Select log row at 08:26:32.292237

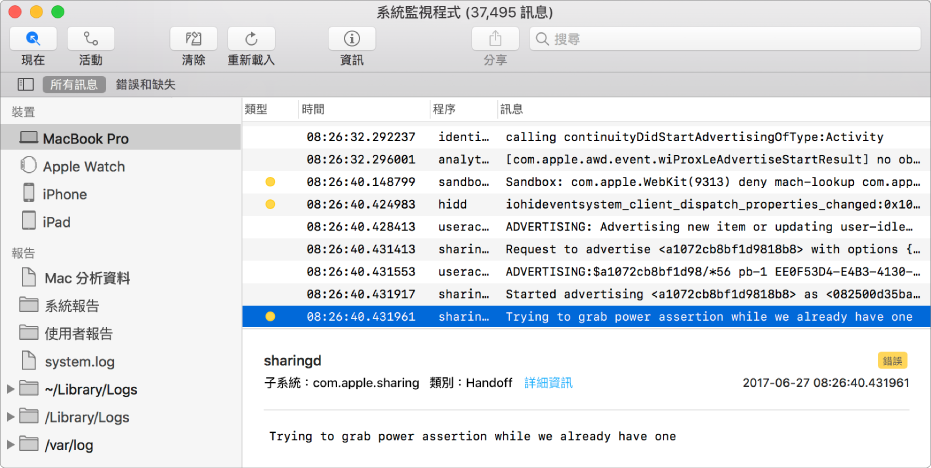[586, 137]
